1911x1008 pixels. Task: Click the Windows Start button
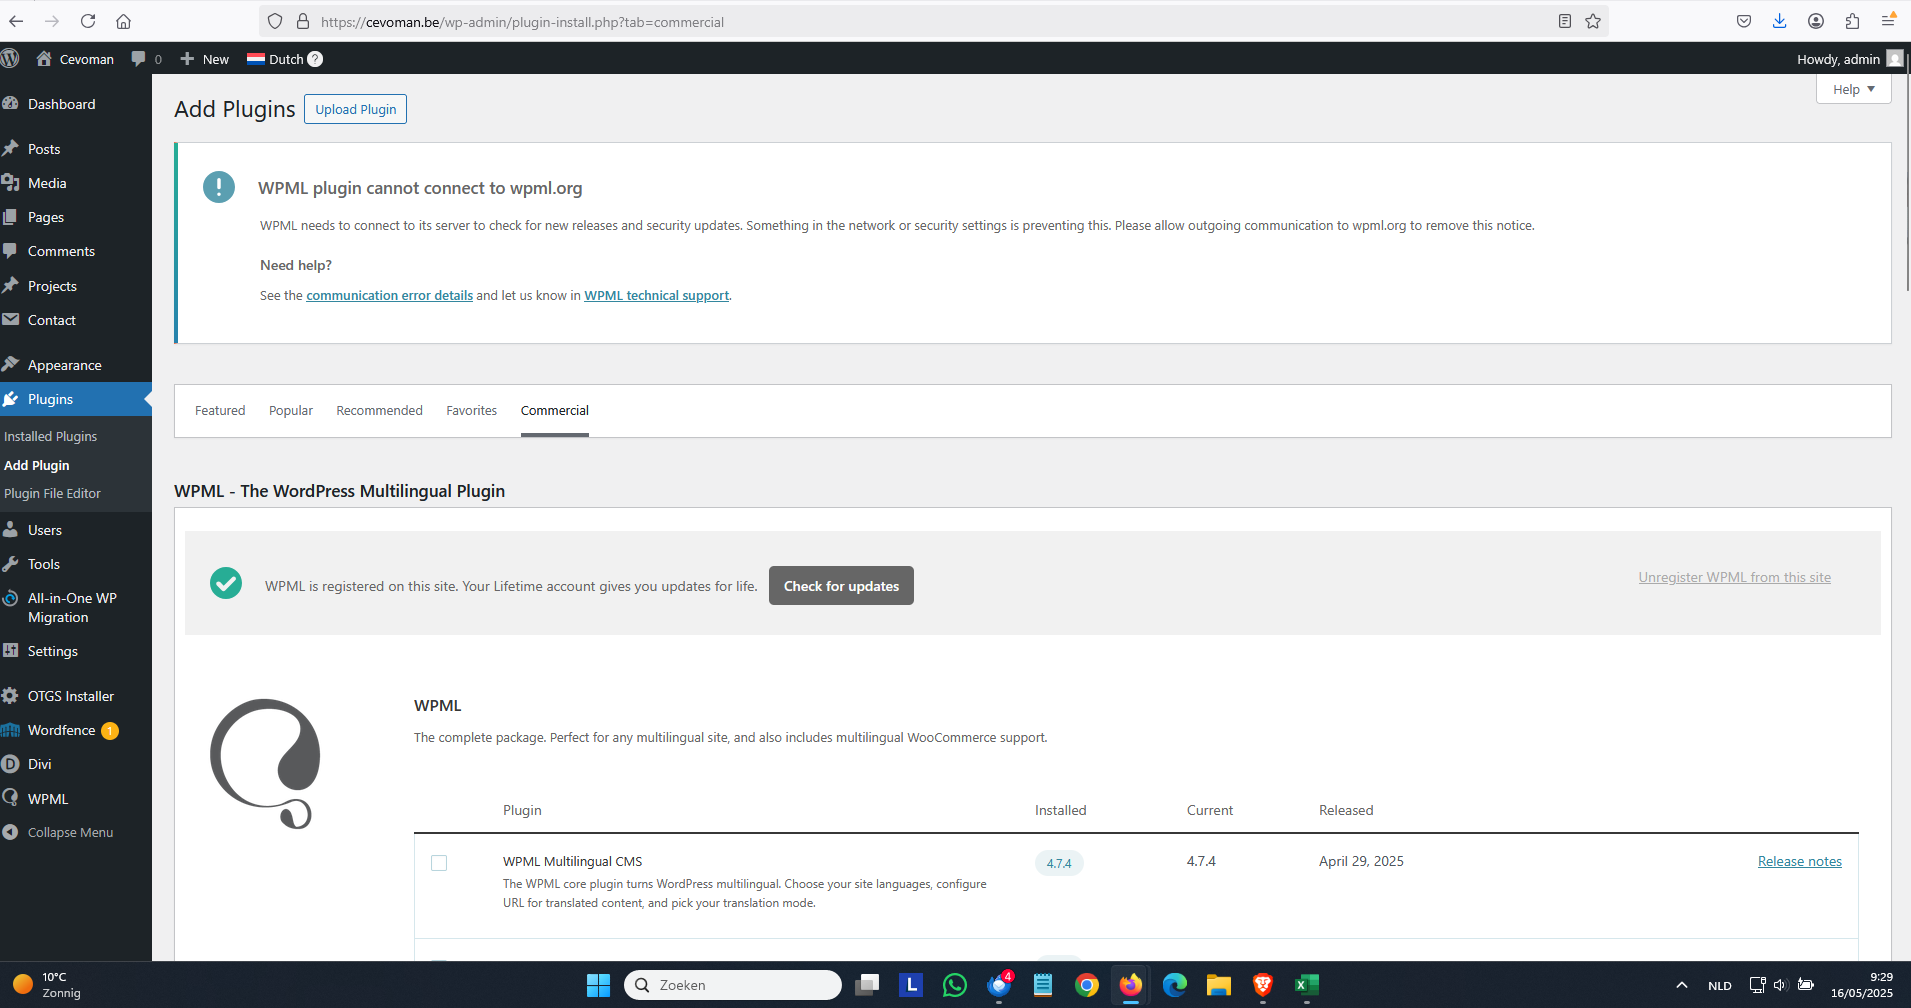click(x=598, y=985)
